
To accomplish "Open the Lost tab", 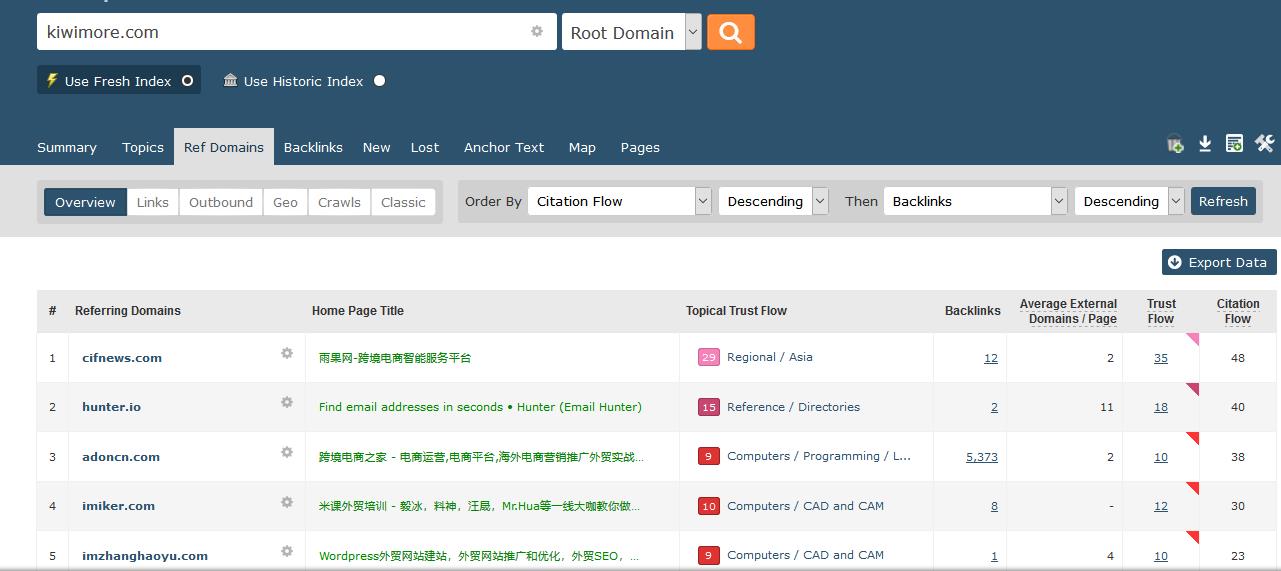I will coord(425,147).
